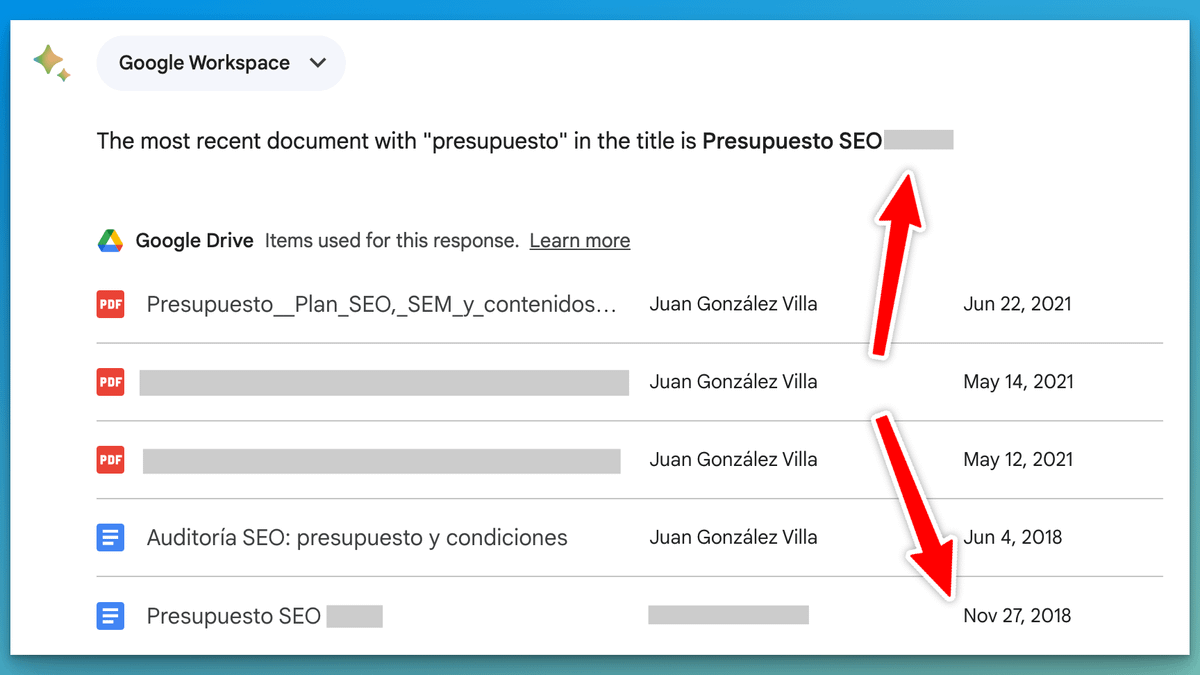Image resolution: width=1200 pixels, height=675 pixels.
Task: Click the Gemini sparkle icon
Action: click(x=51, y=63)
